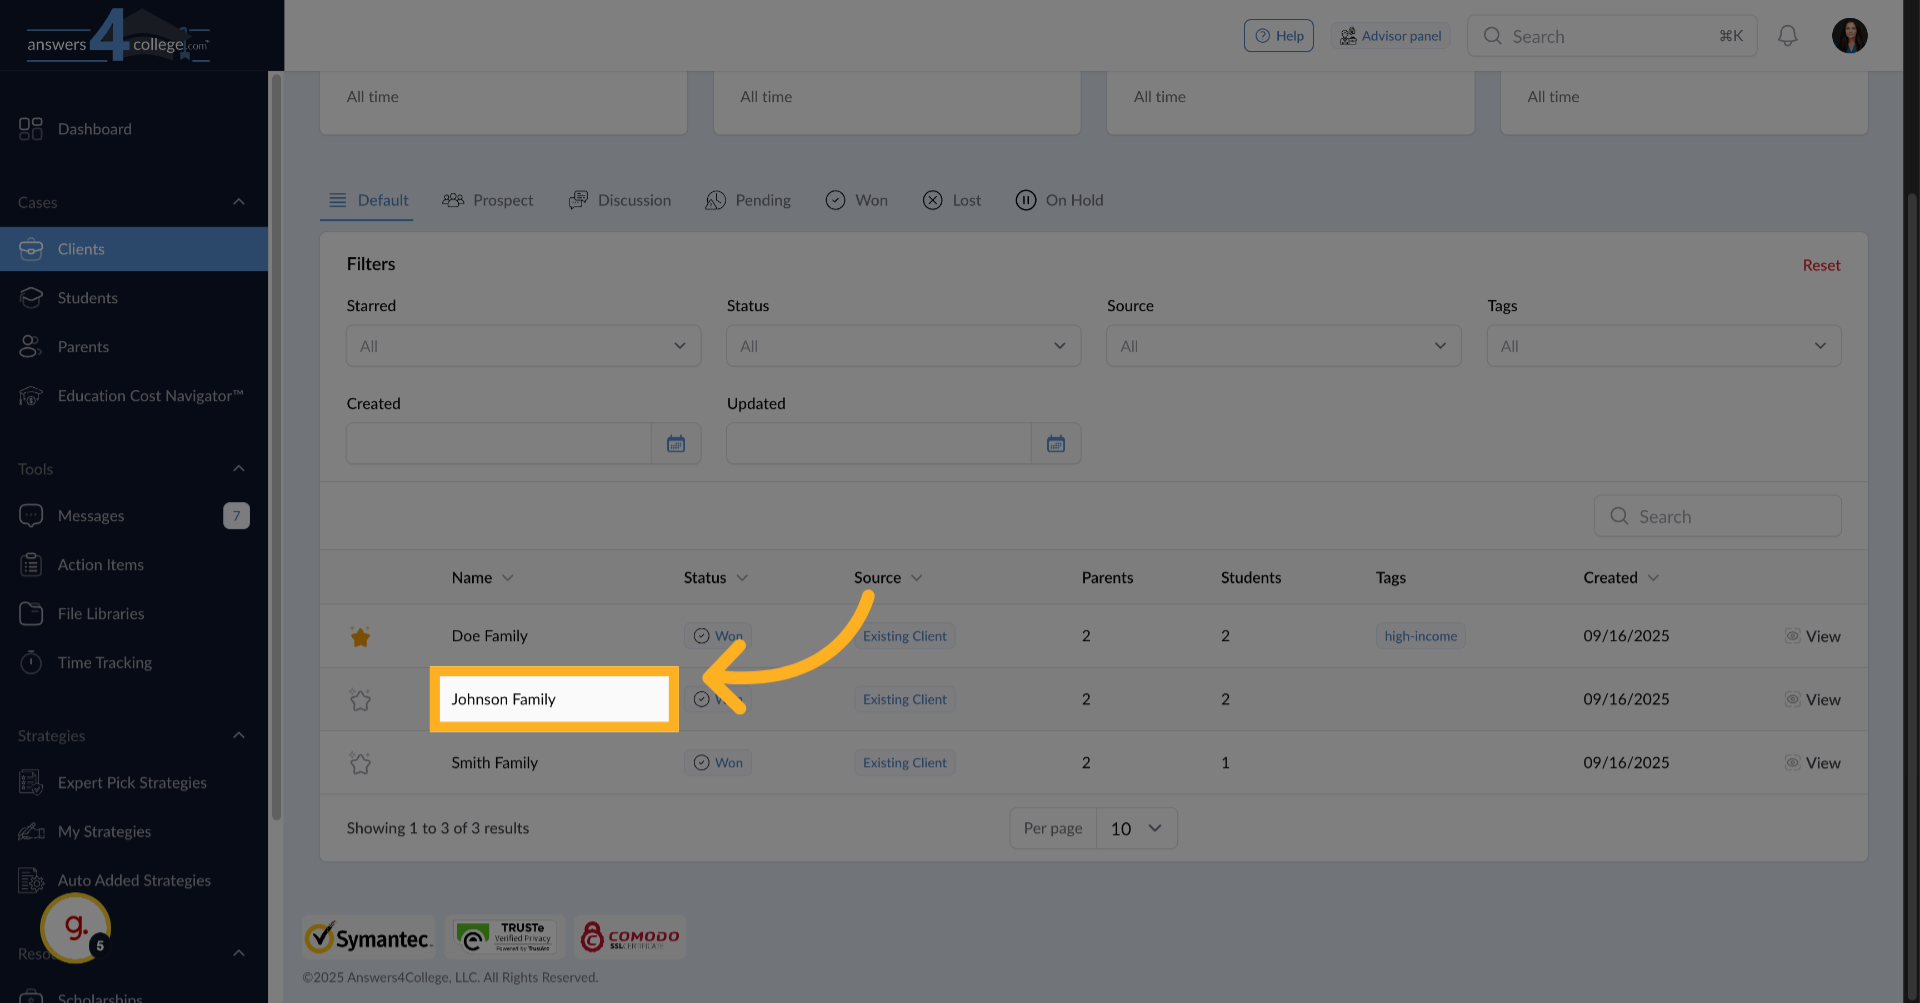The width and height of the screenshot is (1920, 1003).
Task: Go to Education Cost Navigator
Action: pyautogui.click(x=150, y=396)
